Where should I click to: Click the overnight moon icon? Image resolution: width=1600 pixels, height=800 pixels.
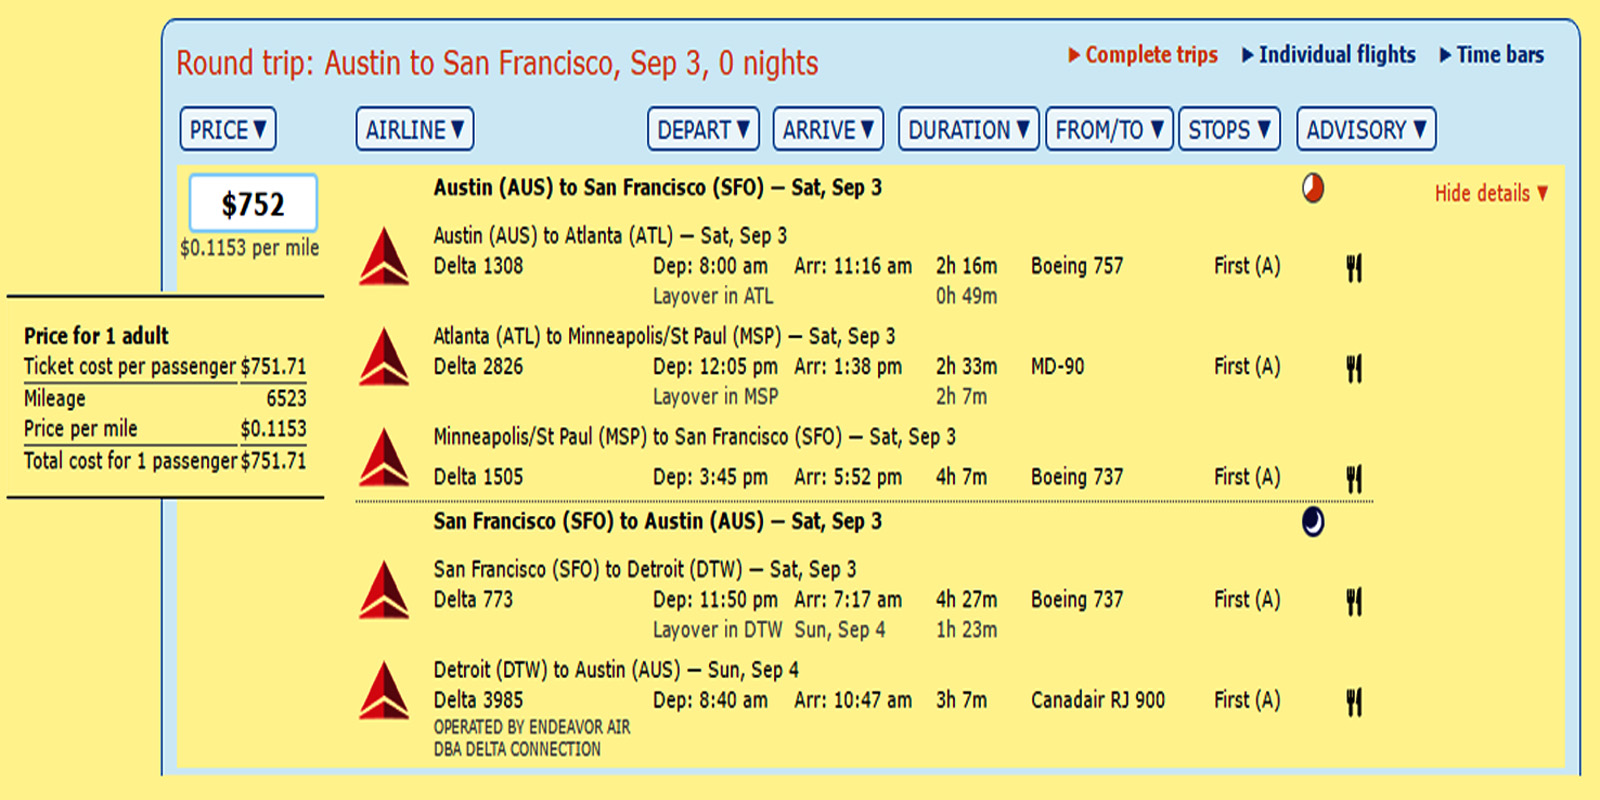[x=1313, y=521]
